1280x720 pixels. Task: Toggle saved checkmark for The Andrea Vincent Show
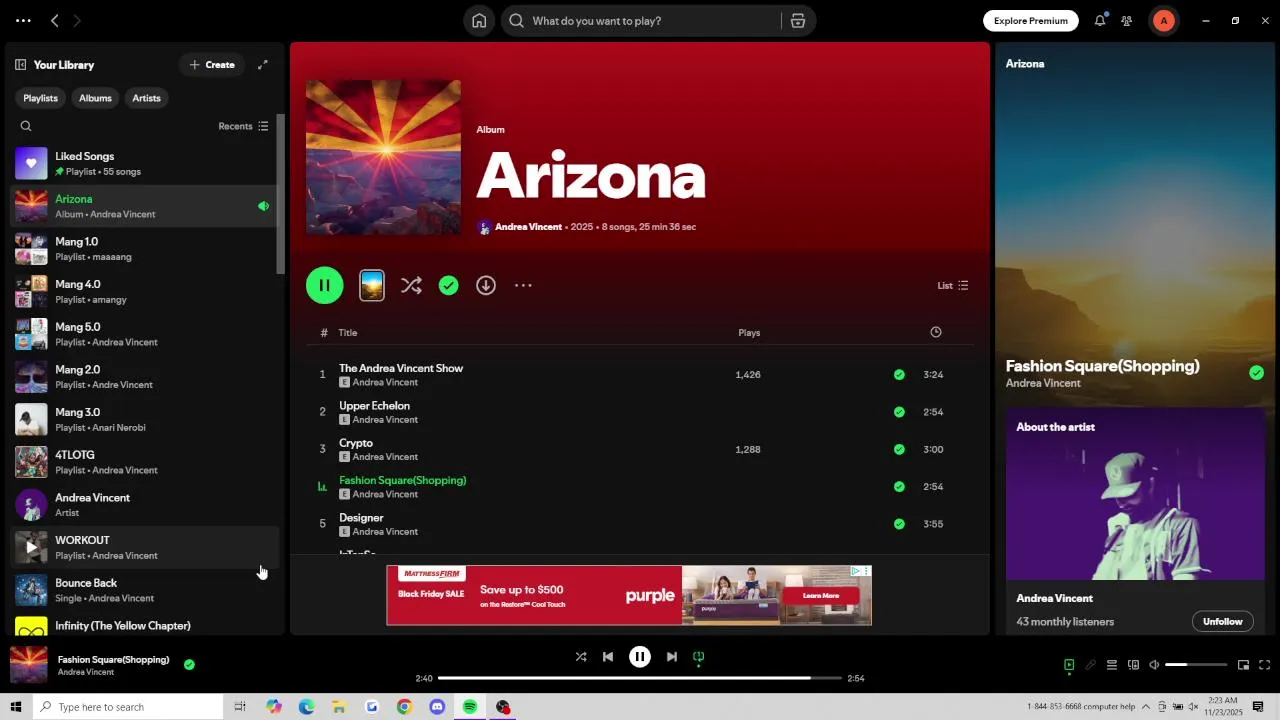[x=899, y=375]
